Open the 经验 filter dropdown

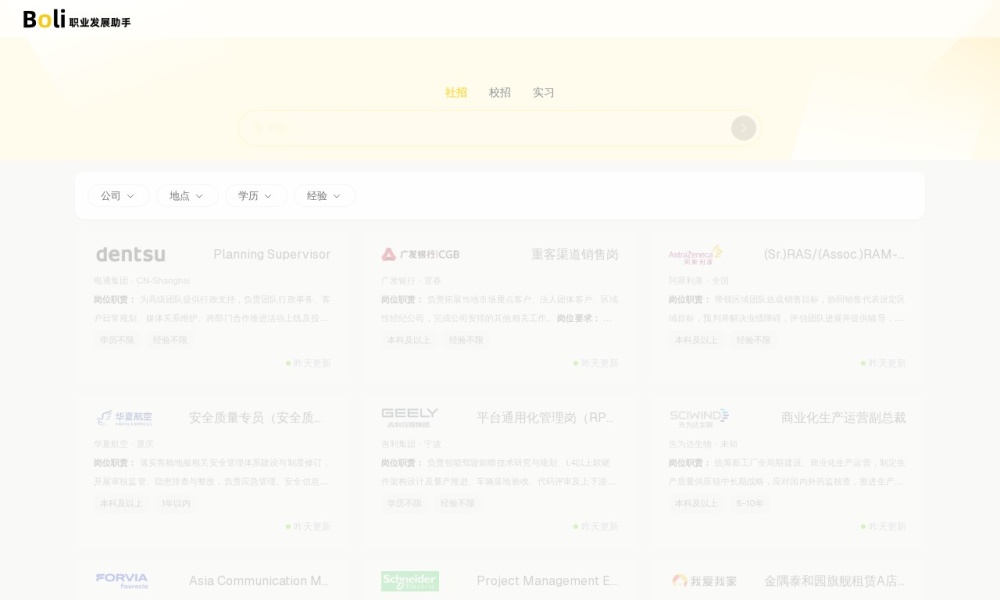click(x=325, y=196)
